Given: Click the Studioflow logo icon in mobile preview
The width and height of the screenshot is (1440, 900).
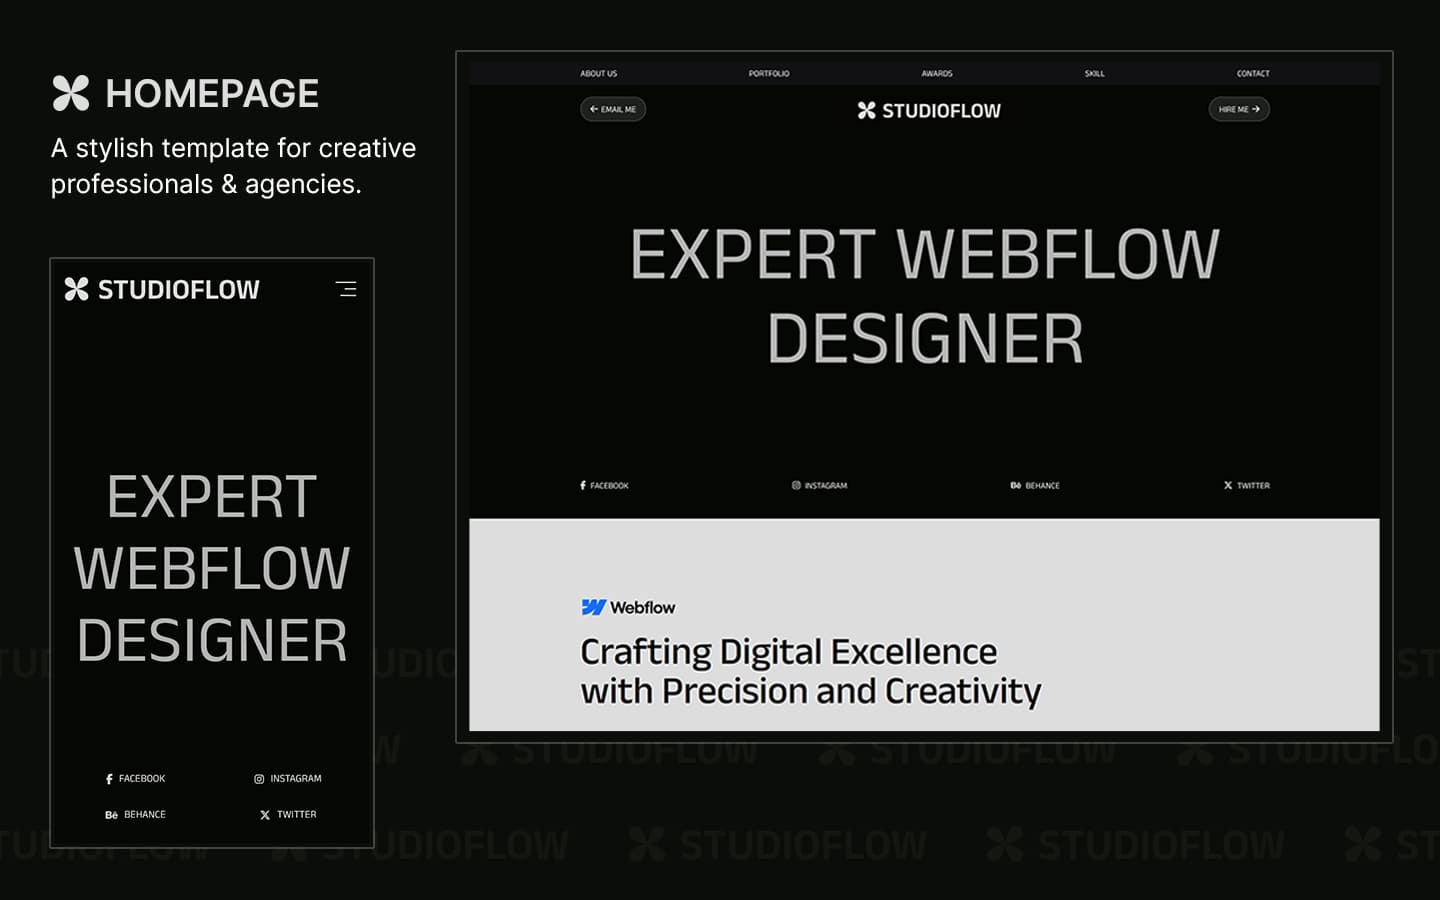Looking at the screenshot, I should (76, 289).
